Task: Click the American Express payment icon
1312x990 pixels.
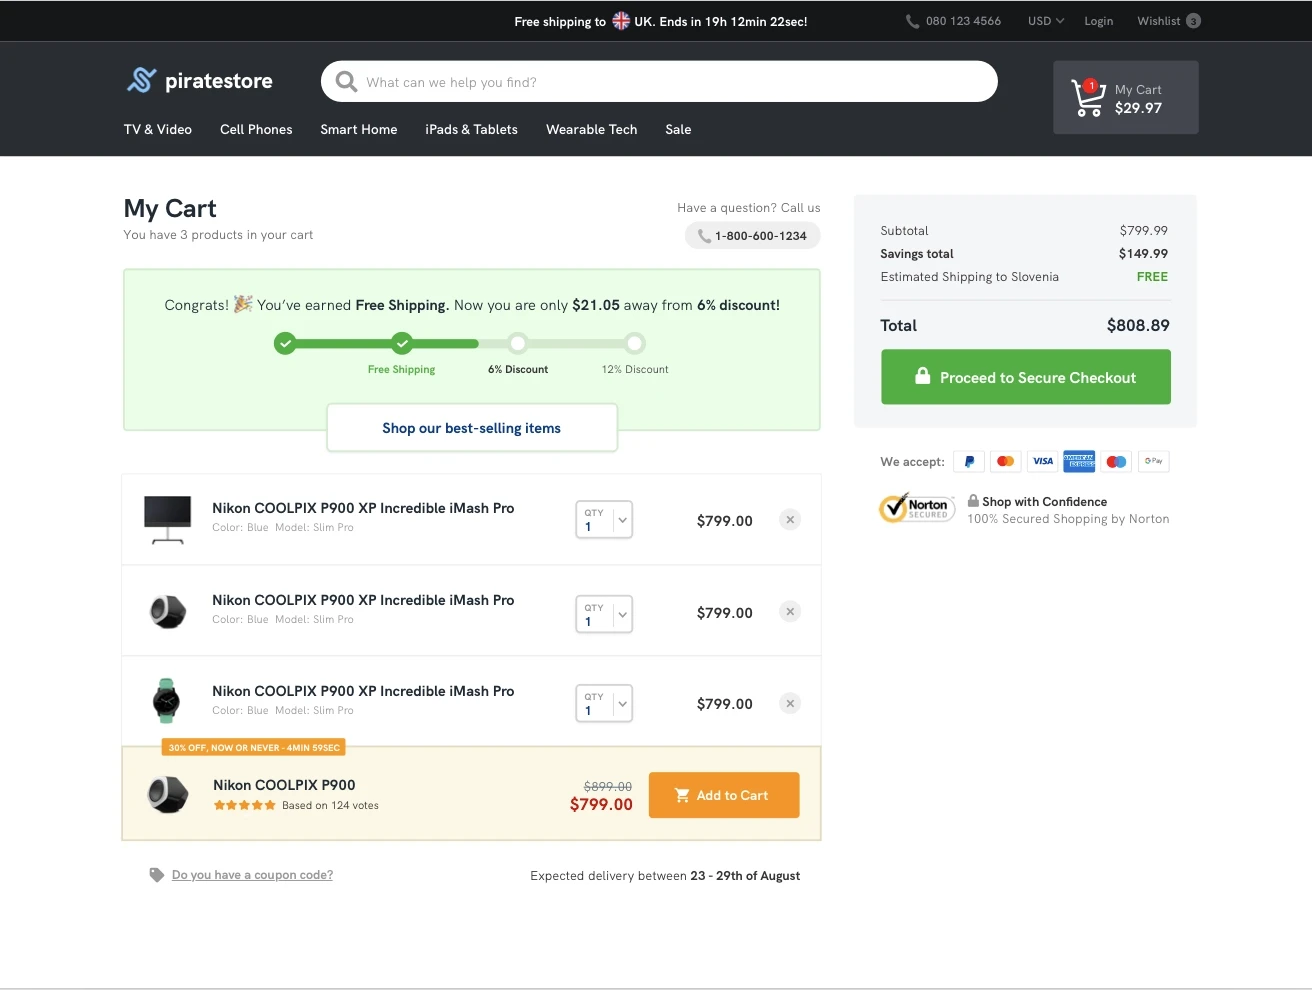Action: (x=1079, y=461)
